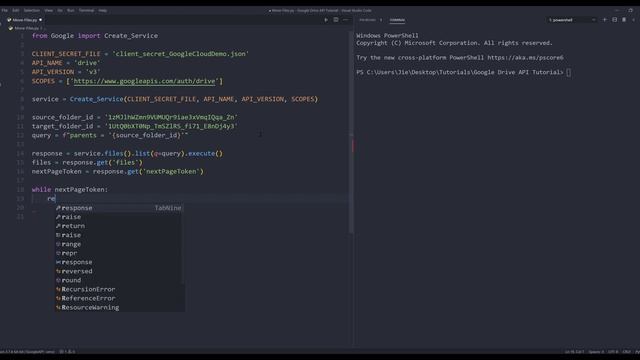
Task: Kill the terminal with the trash icon
Action: (x=624, y=20)
